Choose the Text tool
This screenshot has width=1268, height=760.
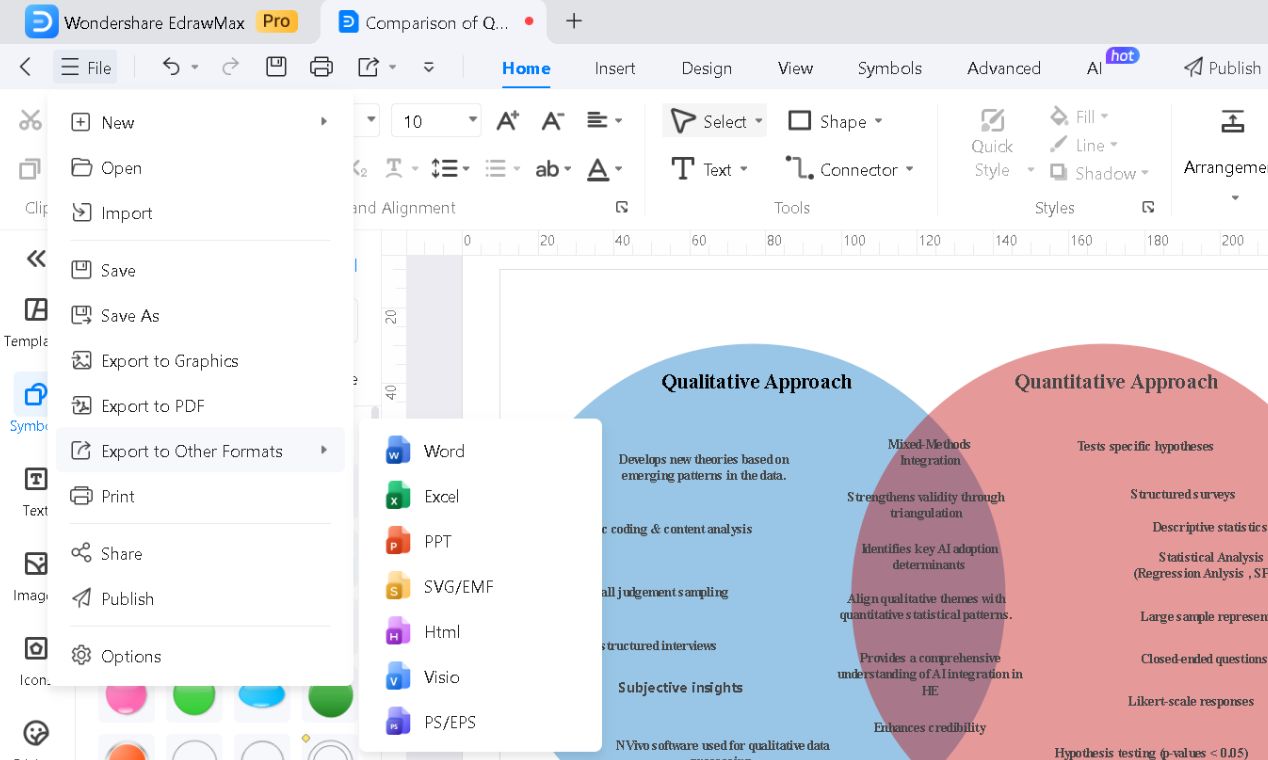(x=709, y=169)
